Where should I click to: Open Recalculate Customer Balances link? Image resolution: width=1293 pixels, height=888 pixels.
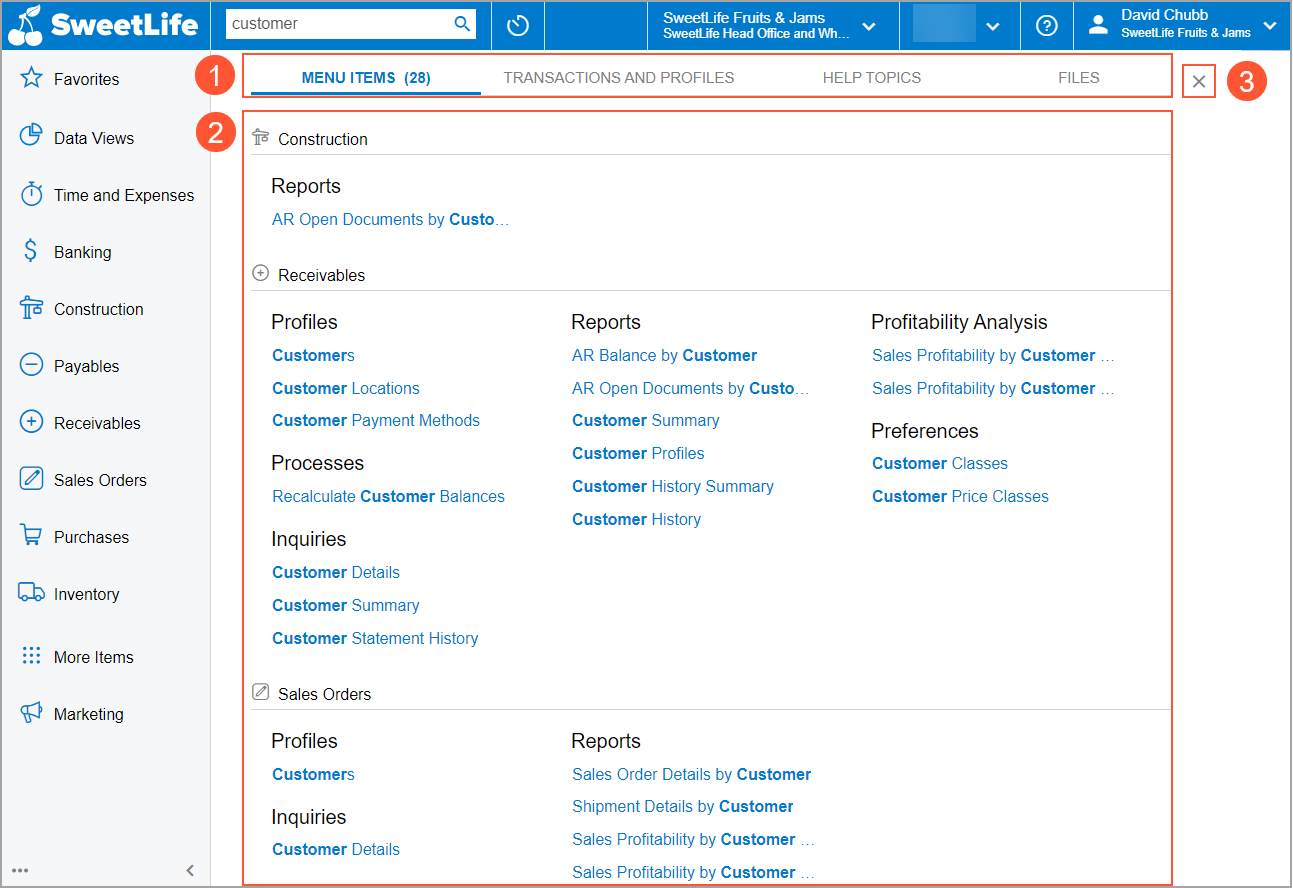click(x=388, y=497)
